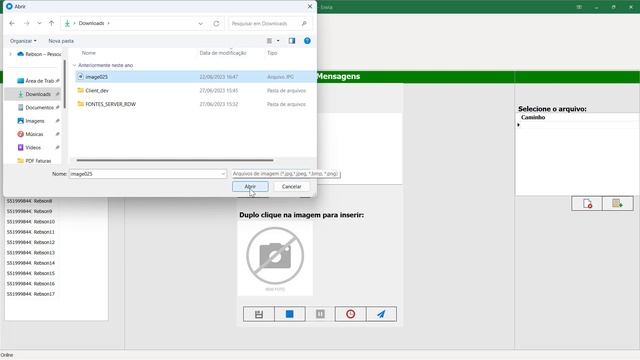Click Cancelar in the file dialog

pos(291,187)
